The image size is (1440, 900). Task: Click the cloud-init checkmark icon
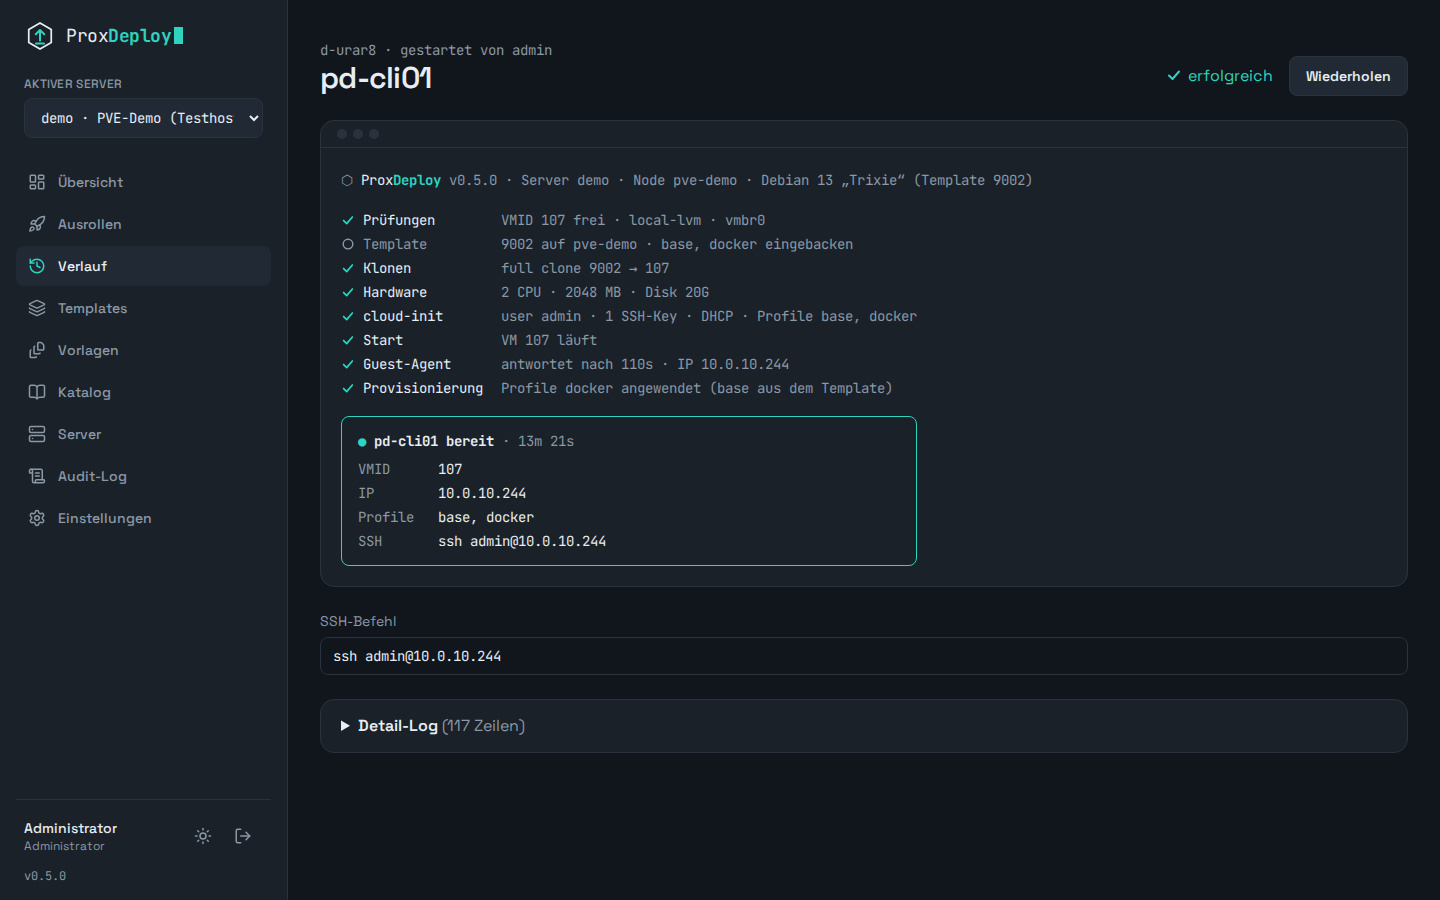(x=348, y=316)
